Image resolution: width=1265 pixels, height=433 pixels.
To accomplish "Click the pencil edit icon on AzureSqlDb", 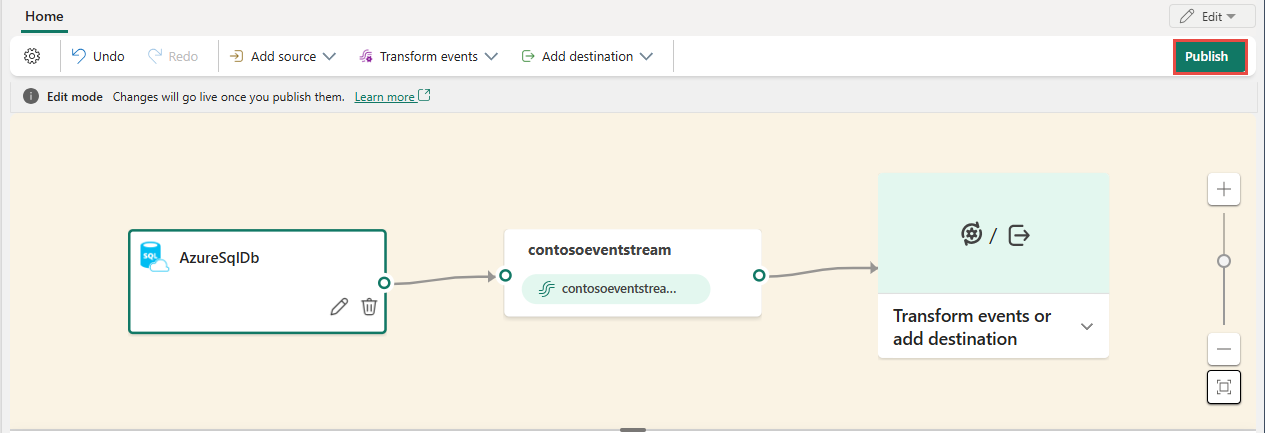I will pos(339,307).
